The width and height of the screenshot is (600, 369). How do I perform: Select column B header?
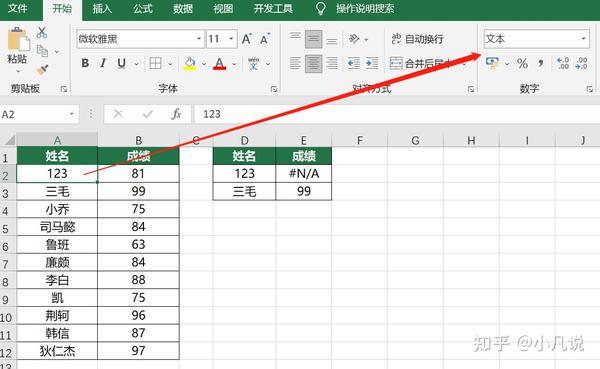pyautogui.click(x=139, y=140)
